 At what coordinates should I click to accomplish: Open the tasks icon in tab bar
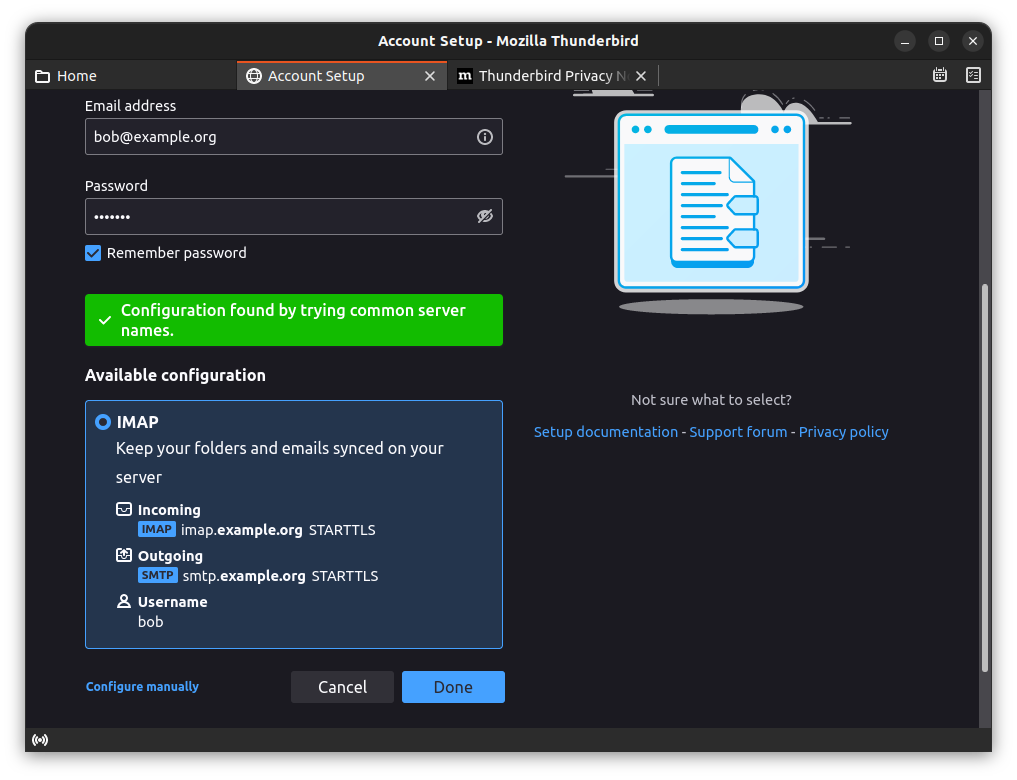pyautogui.click(x=973, y=75)
